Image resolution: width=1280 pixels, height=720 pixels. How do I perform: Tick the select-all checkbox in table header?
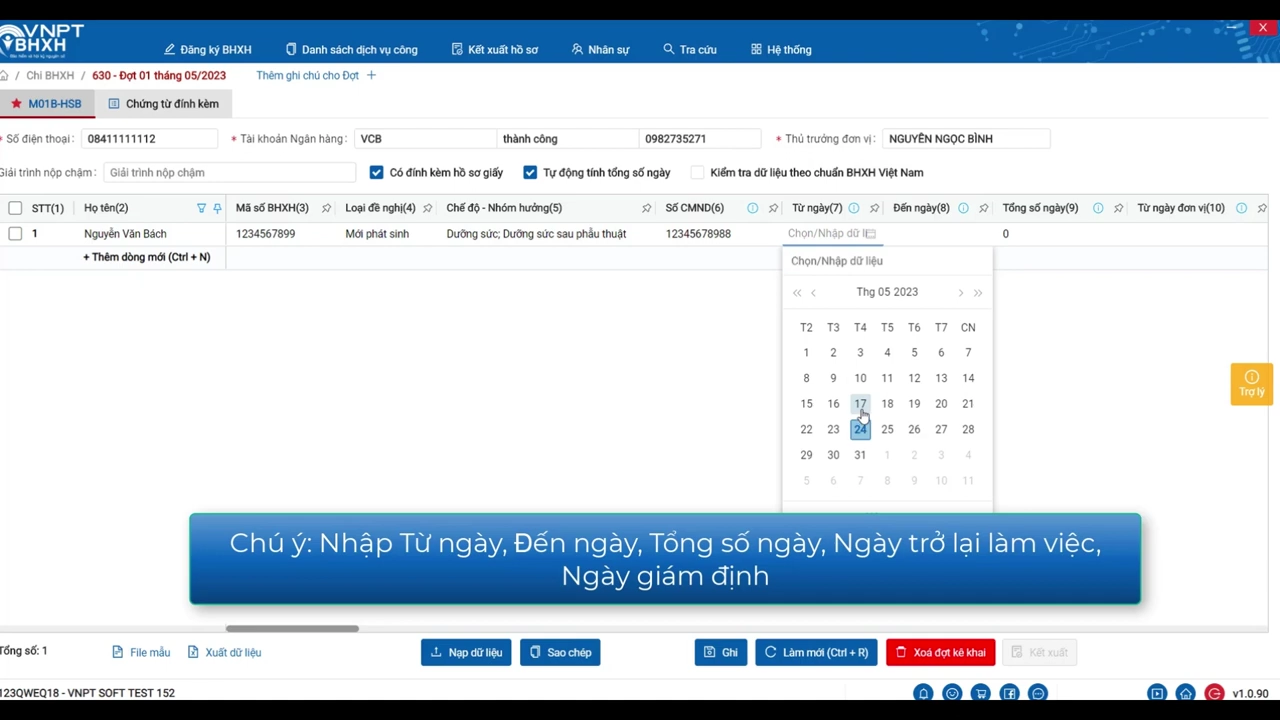(x=15, y=208)
